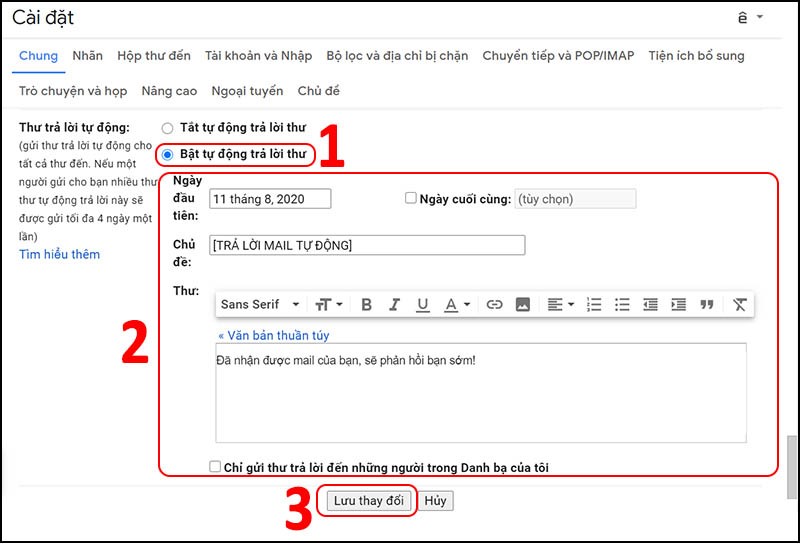Click the last day optional date field
Image resolution: width=800 pixels, height=547 pixels.
pyautogui.click(x=575, y=199)
